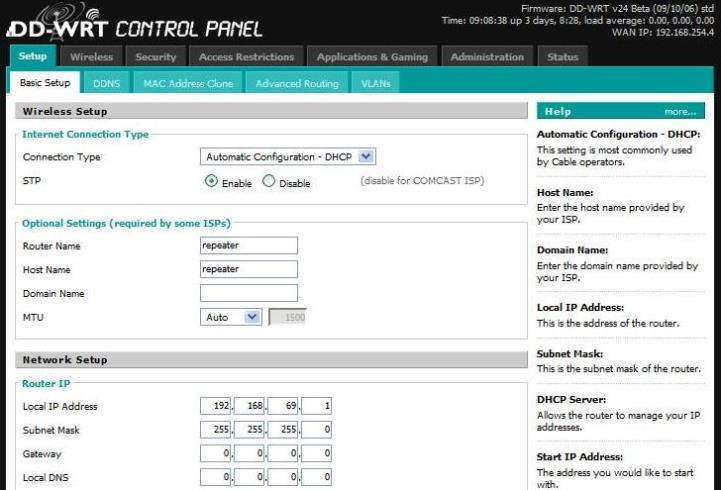Click the DD-WRT Control Panel logo
This screenshot has width=721, height=490.
coord(134,23)
